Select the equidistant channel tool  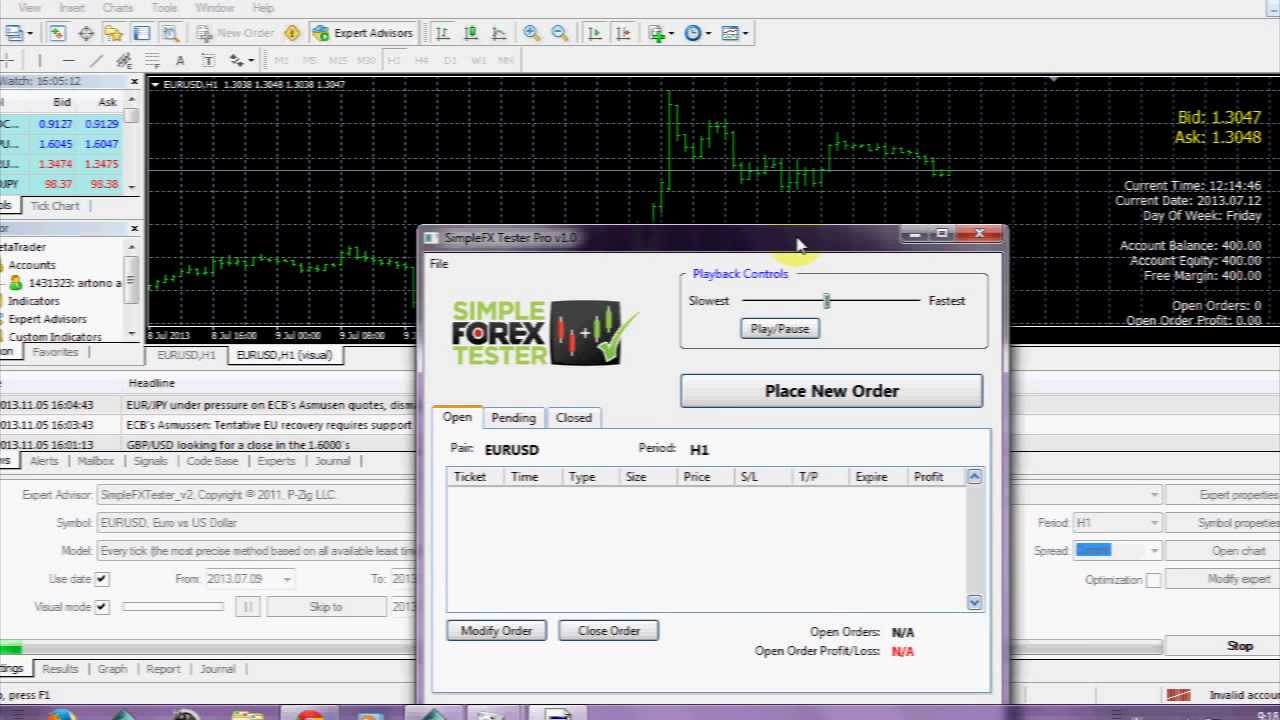123,60
